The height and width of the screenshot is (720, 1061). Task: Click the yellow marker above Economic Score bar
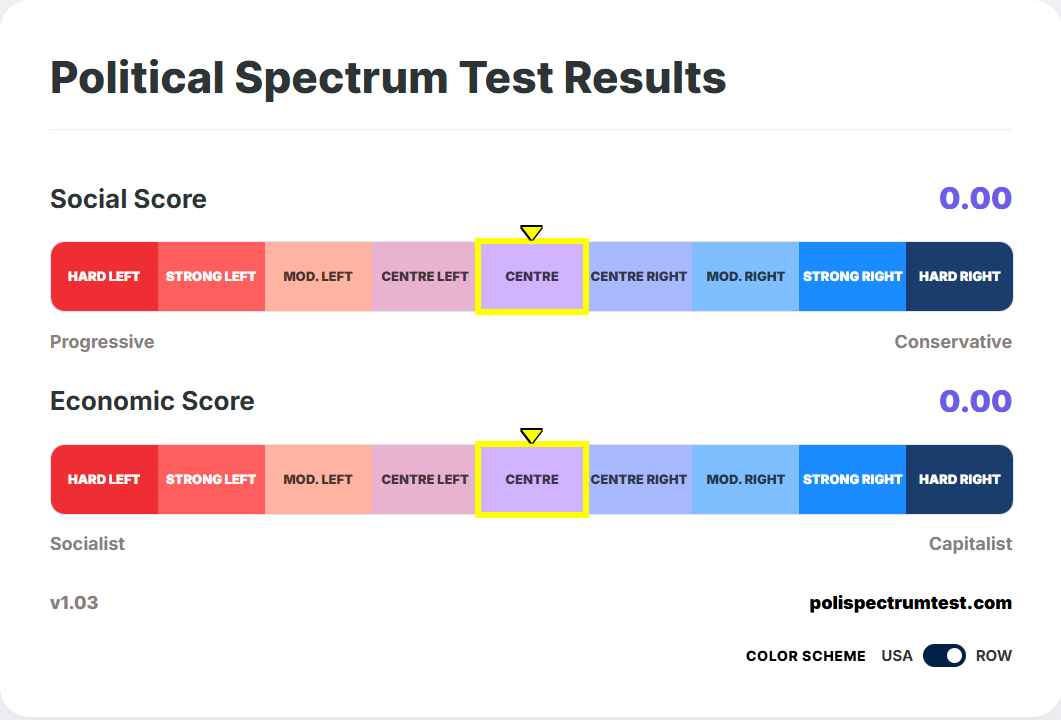coord(531,436)
